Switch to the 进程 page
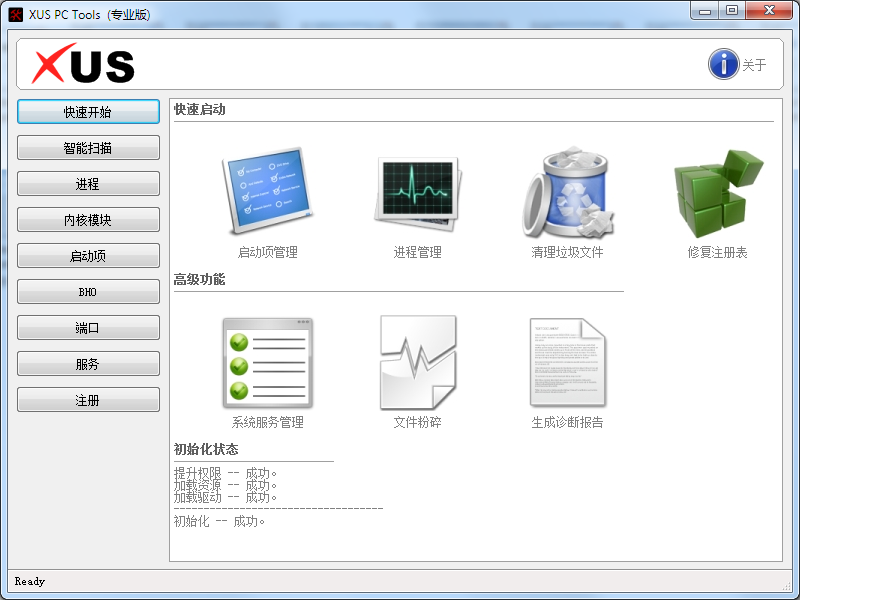893x600 pixels. pyautogui.click(x=88, y=183)
